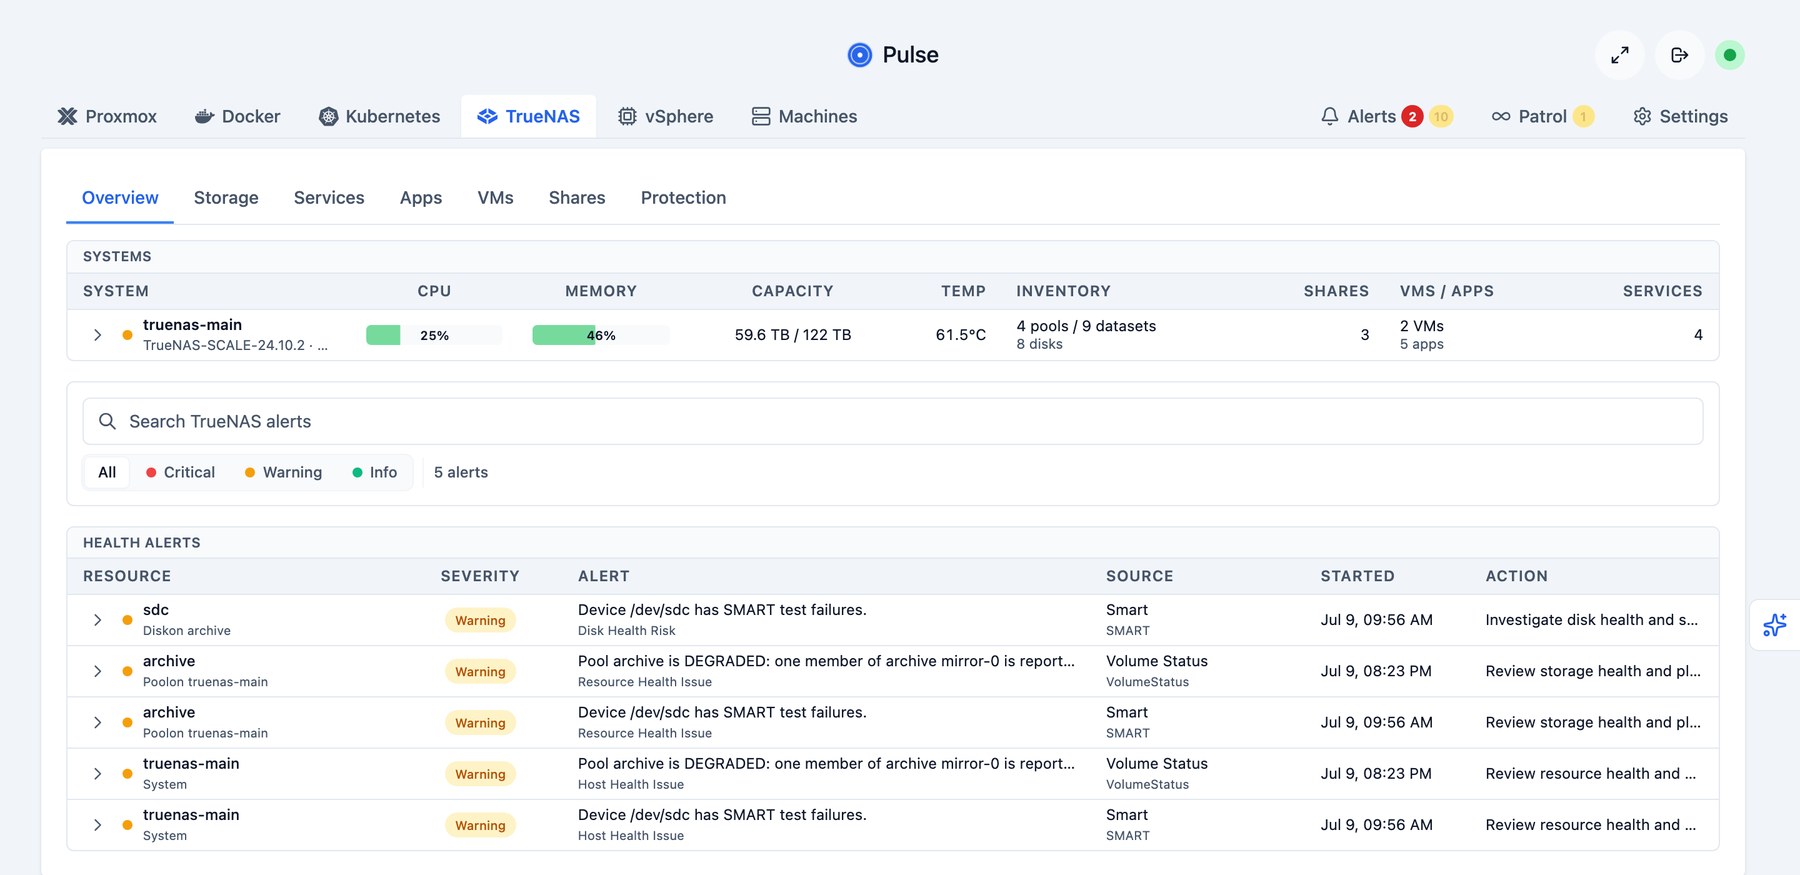Image resolution: width=1800 pixels, height=875 pixels.
Task: Click the '5 alerts' count text
Action: point(461,472)
